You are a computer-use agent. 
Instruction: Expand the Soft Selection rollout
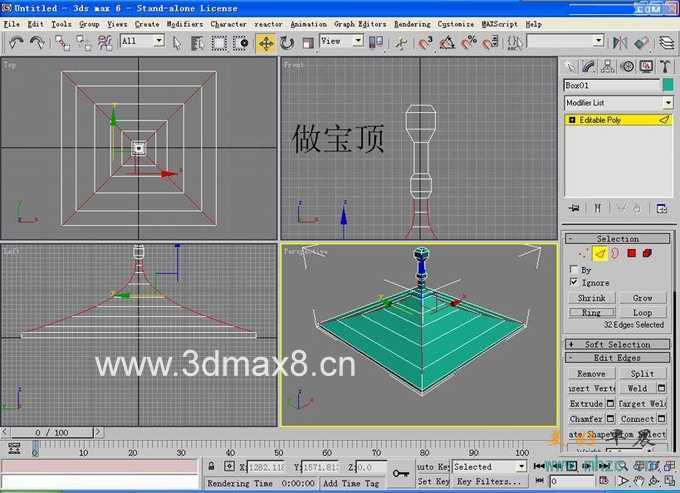click(x=617, y=344)
